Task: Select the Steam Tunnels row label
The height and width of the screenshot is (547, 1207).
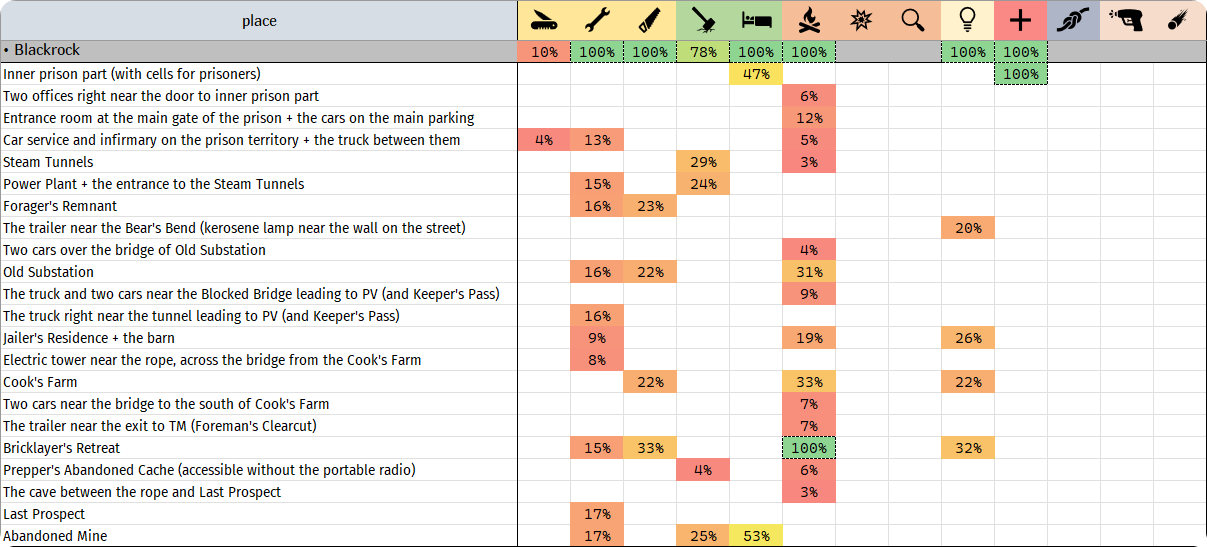Action: tap(48, 162)
